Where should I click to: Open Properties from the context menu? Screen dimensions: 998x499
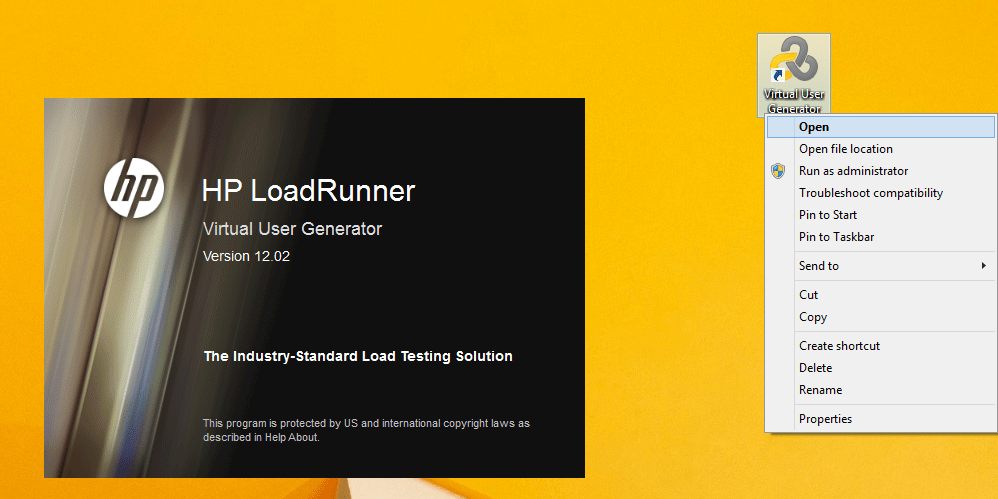pyautogui.click(x=881, y=419)
